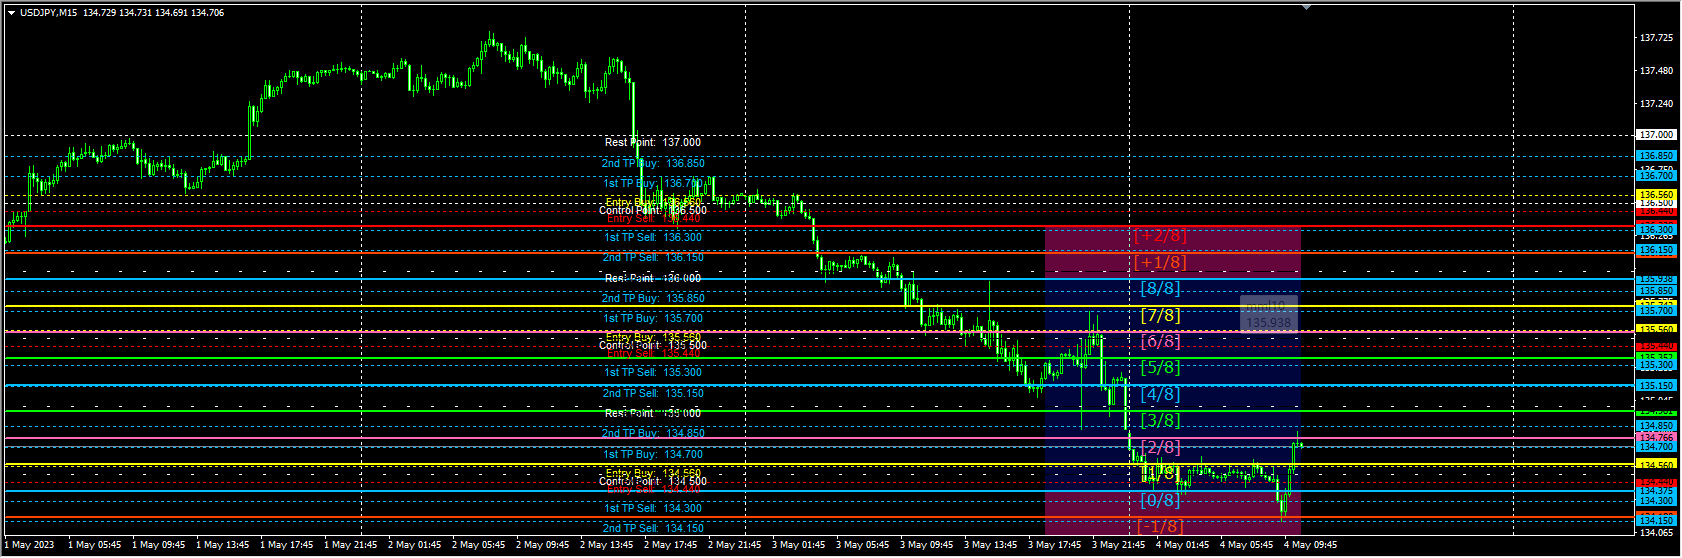This screenshot has width=1682, height=558.
Task: Click the blue 134.150 price tag
Action: click(x=1656, y=521)
